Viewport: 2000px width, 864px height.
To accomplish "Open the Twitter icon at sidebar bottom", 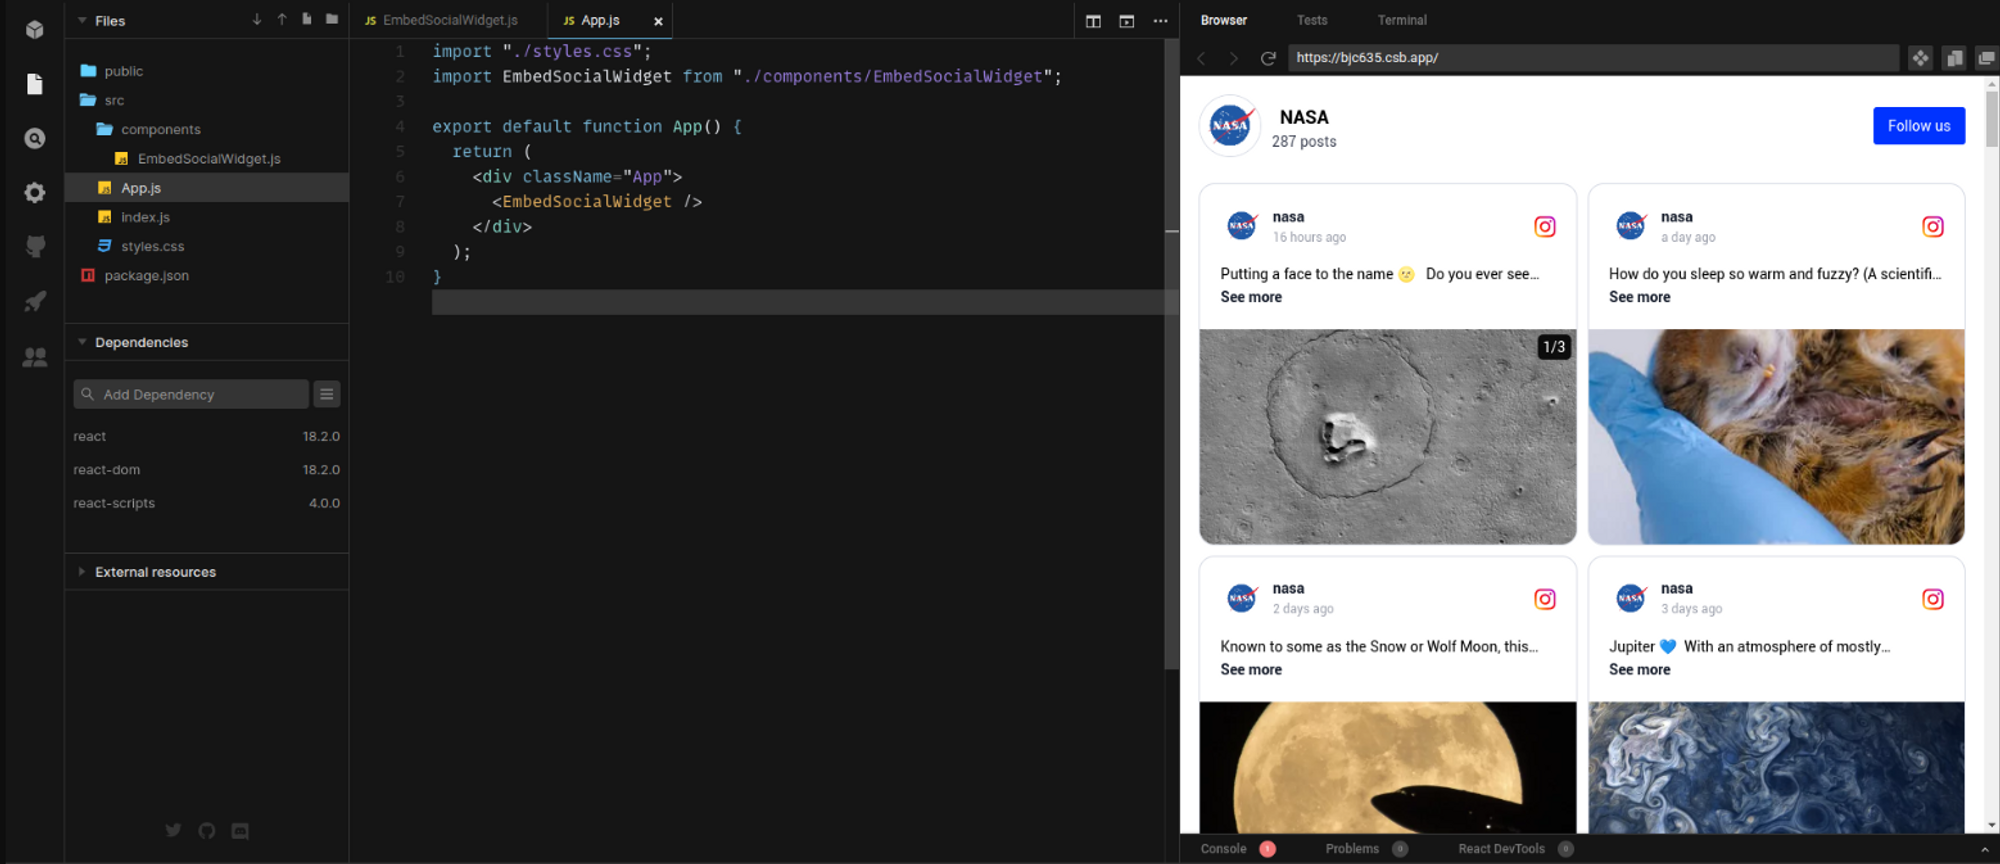I will click(173, 830).
